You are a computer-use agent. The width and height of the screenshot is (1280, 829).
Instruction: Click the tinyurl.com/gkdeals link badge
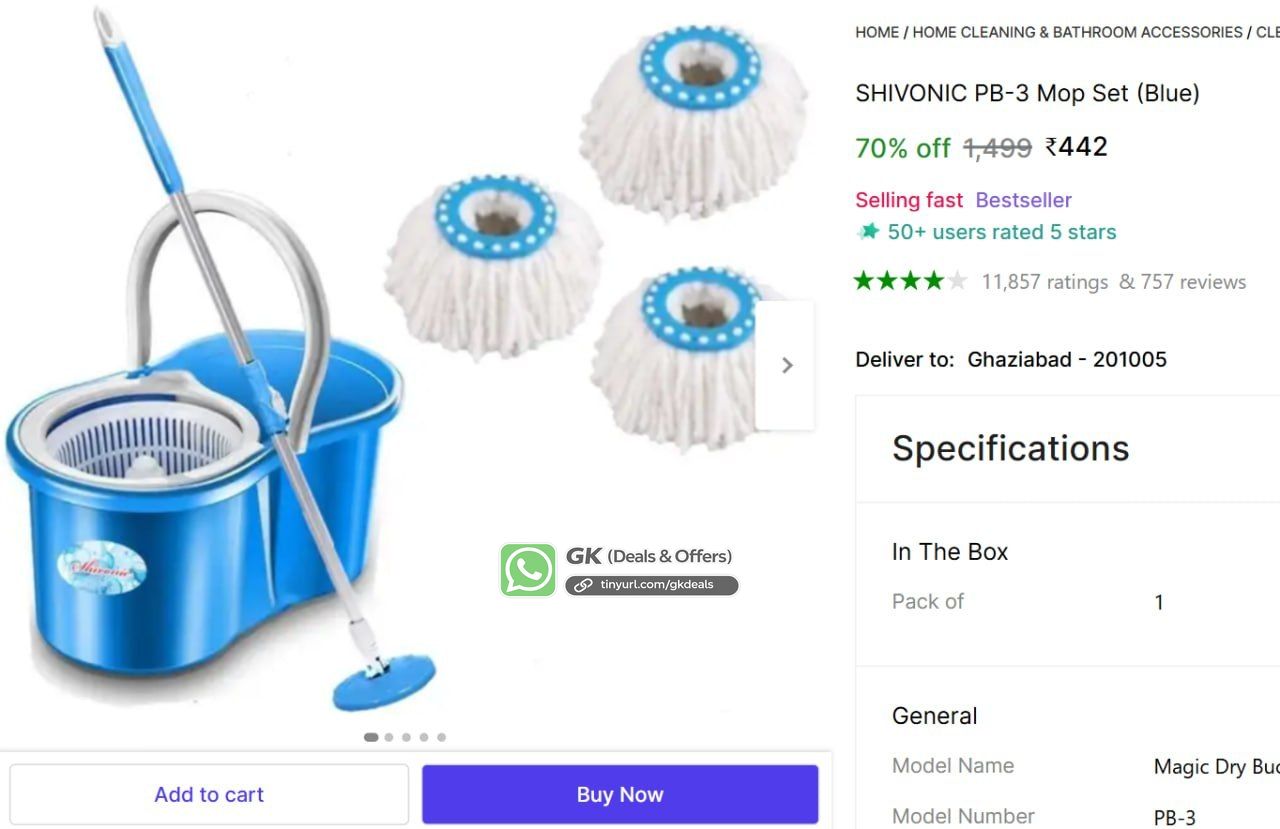point(652,585)
